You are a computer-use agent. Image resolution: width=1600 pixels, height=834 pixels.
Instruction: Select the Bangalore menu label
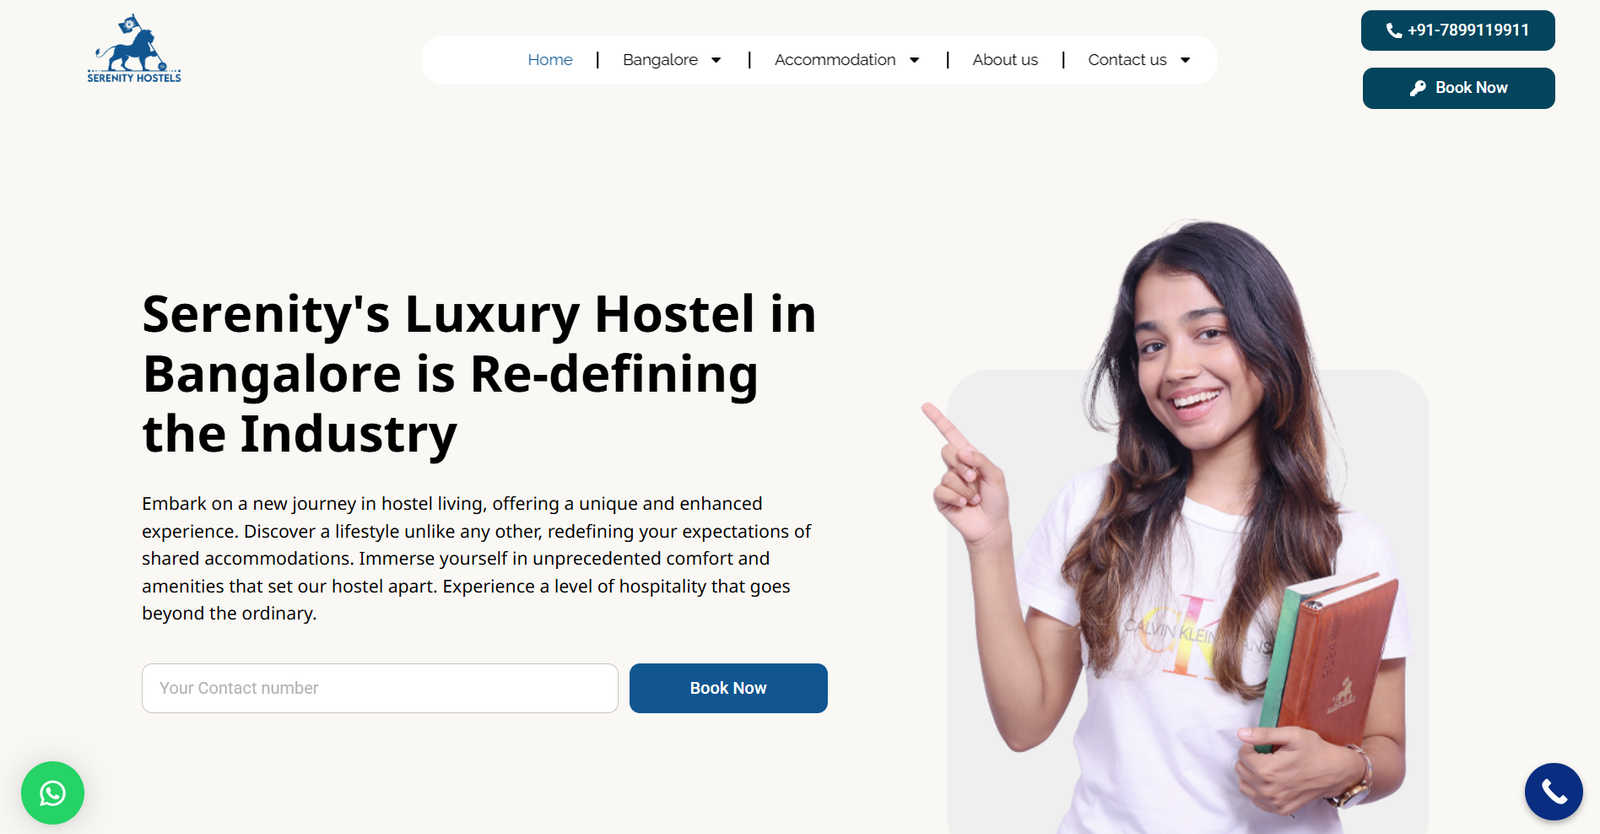pos(660,60)
